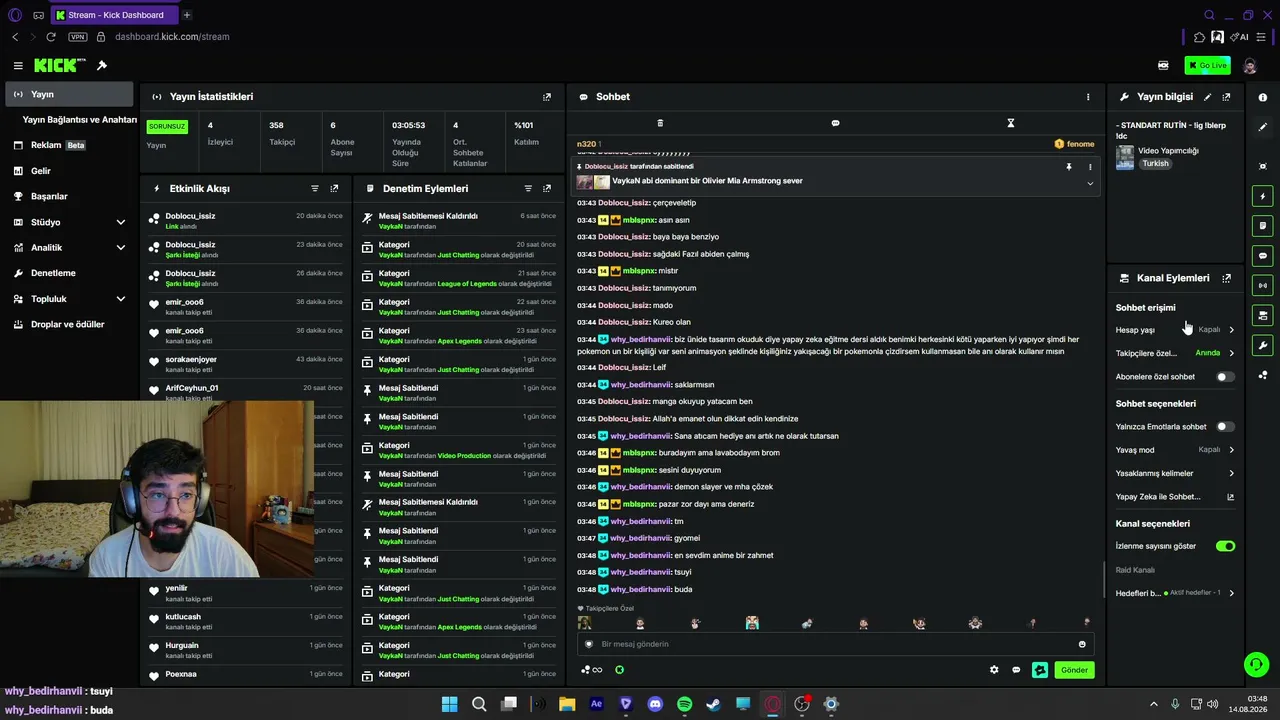Open the Windows Start menu

point(450,704)
